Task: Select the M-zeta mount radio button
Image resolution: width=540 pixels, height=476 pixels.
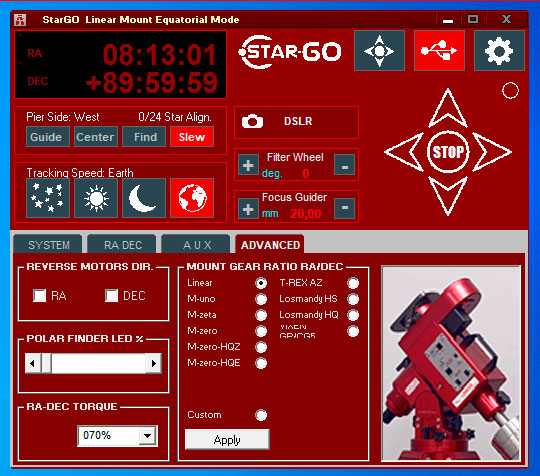Action: coord(261,315)
